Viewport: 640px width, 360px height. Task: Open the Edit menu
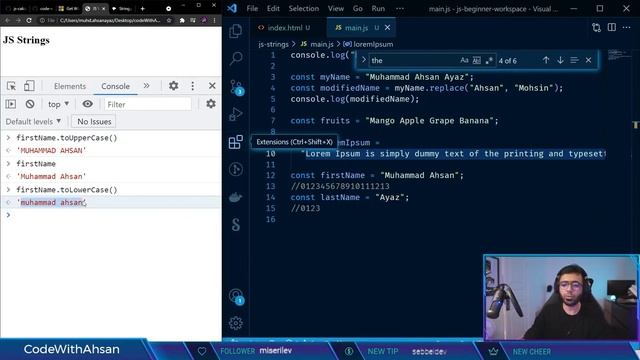pyautogui.click(x=273, y=8)
